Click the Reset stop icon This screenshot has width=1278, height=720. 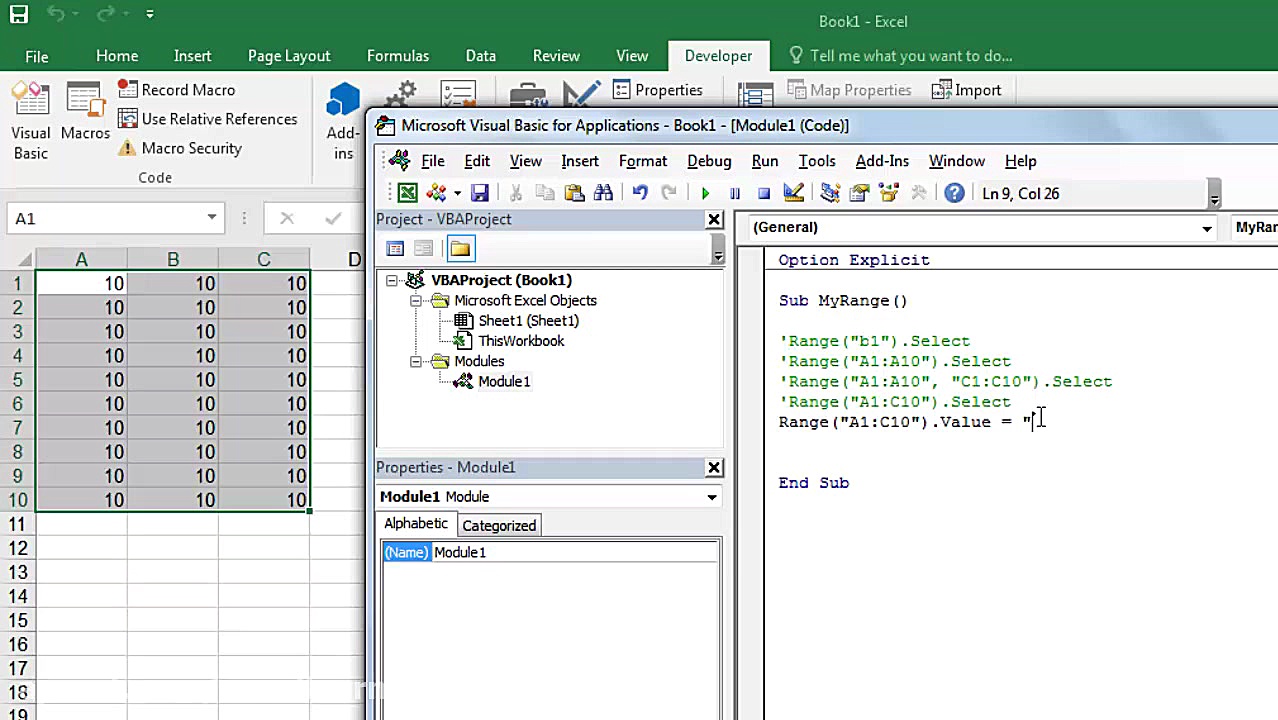point(764,193)
